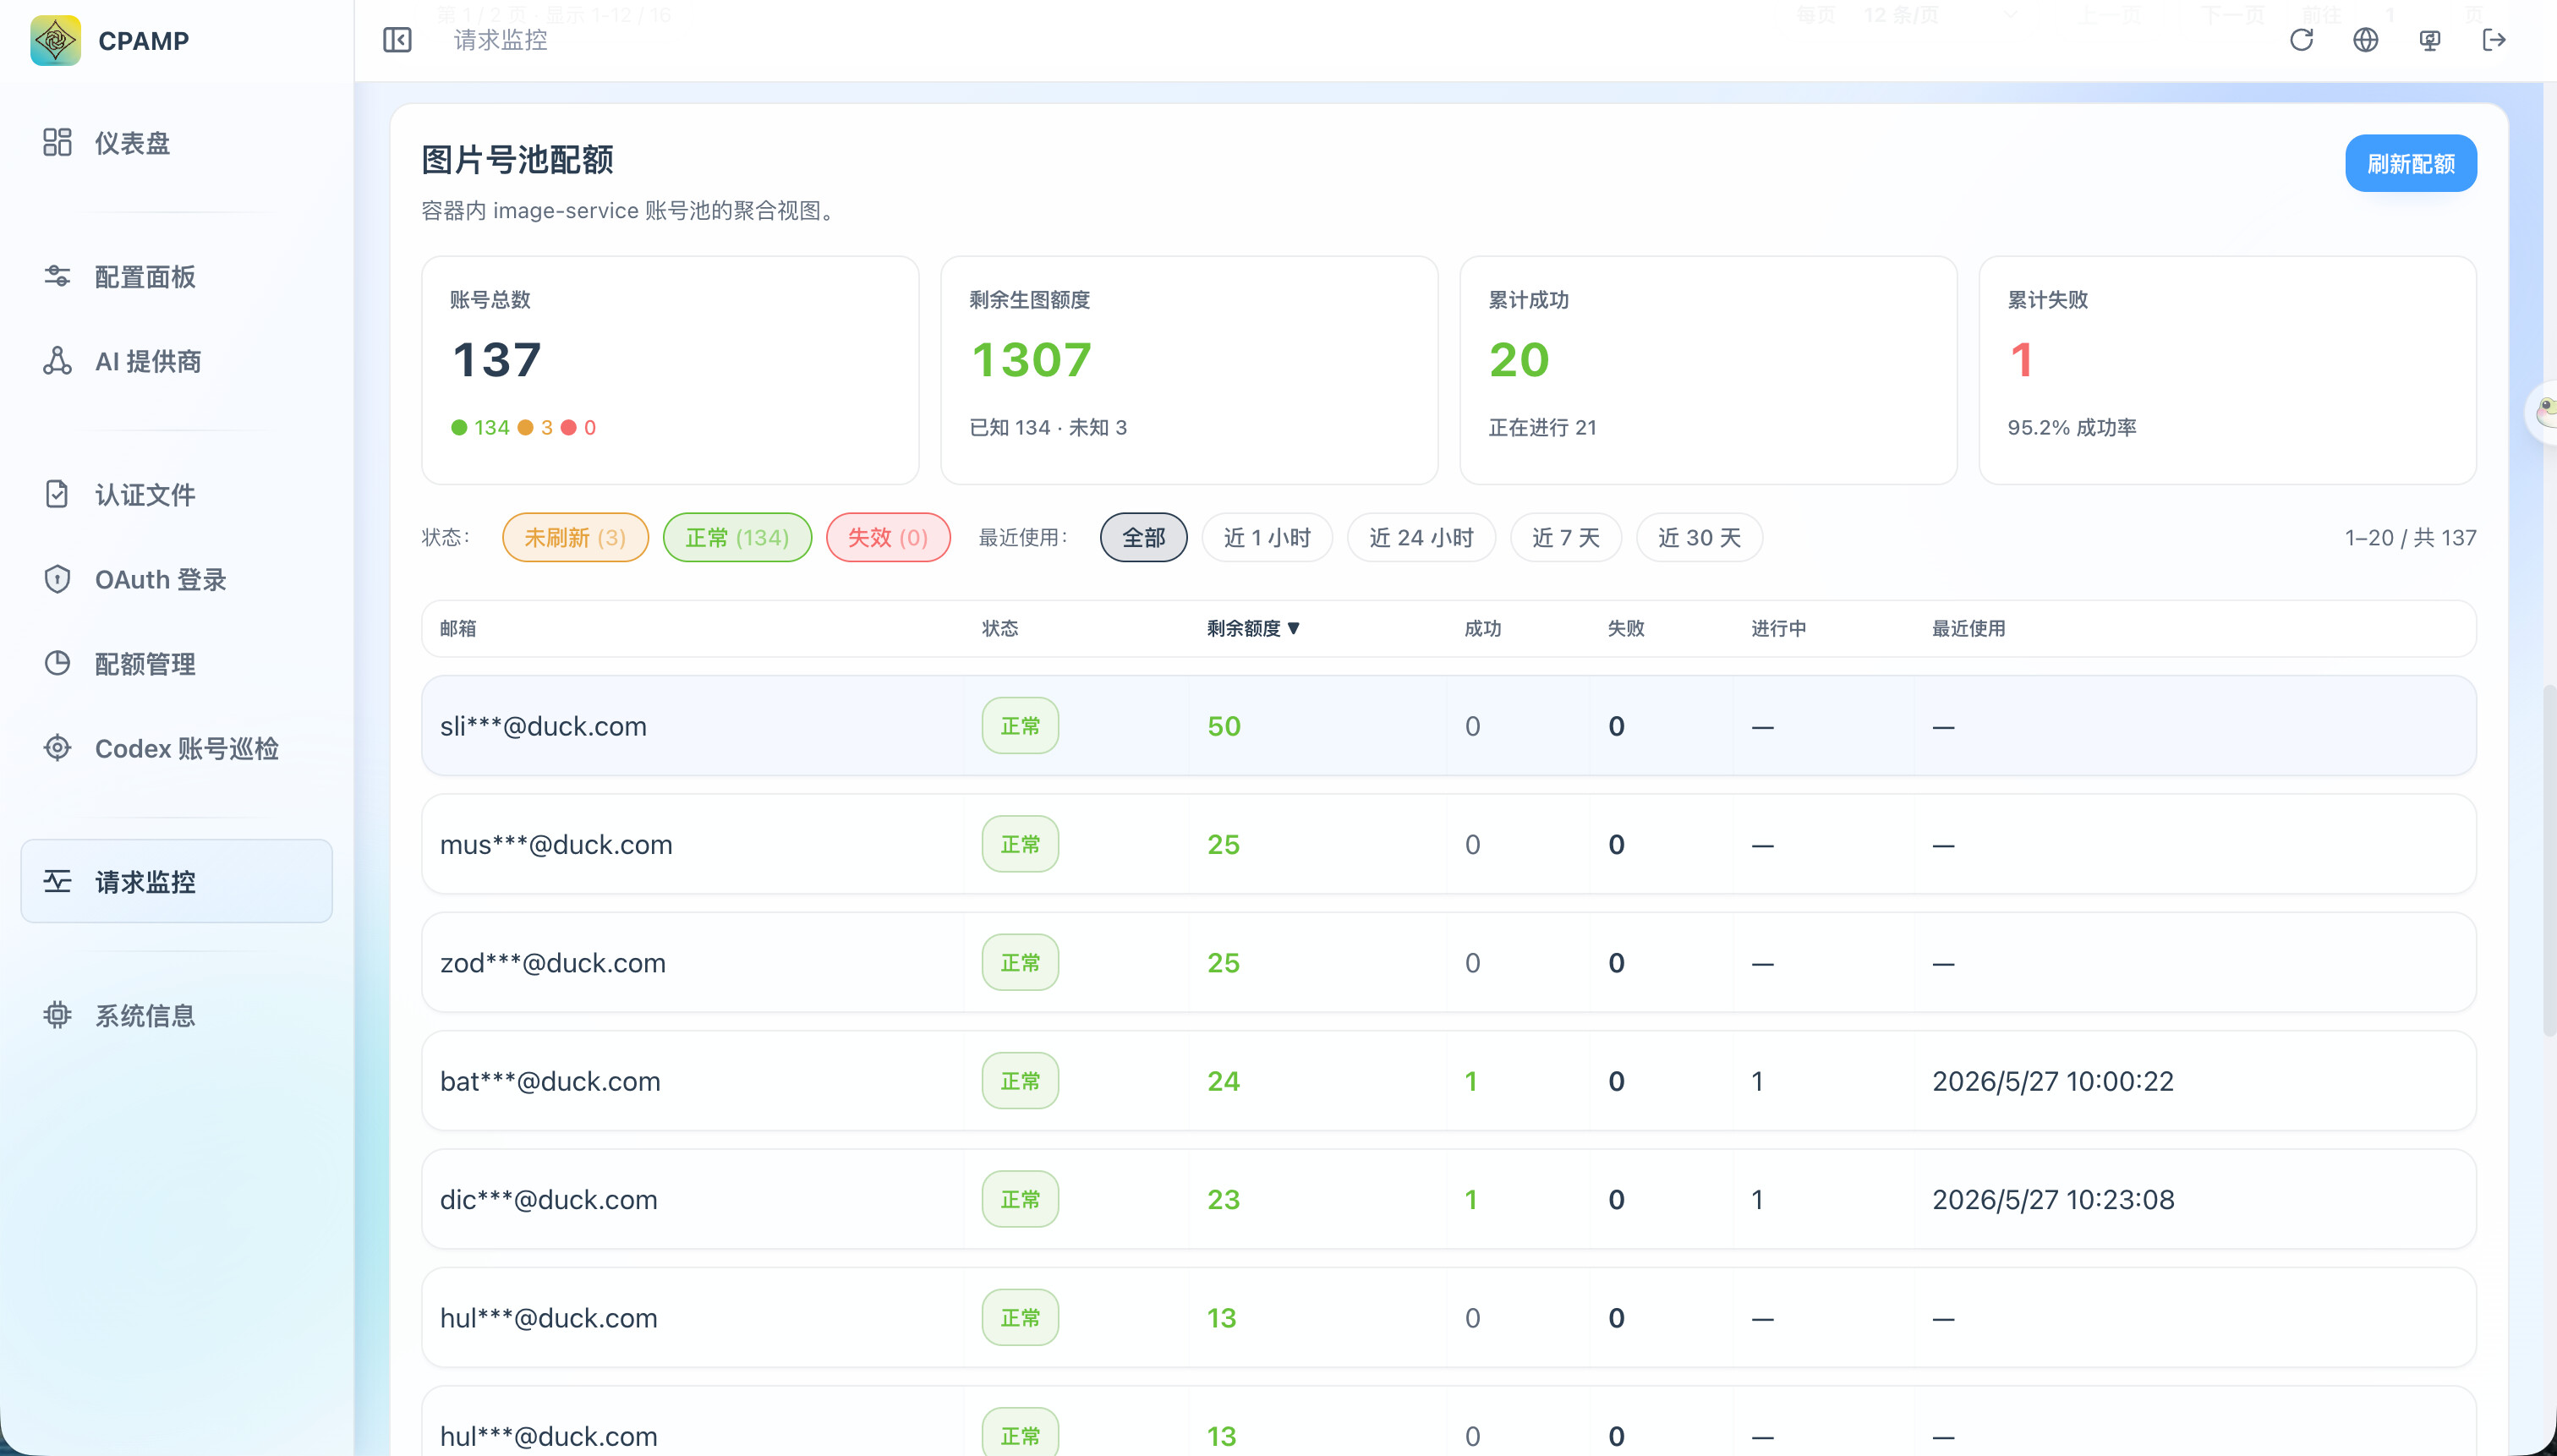Image resolution: width=2557 pixels, height=1456 pixels.
Task: Toggle the 正常 (134) status filter
Action: pos(737,538)
